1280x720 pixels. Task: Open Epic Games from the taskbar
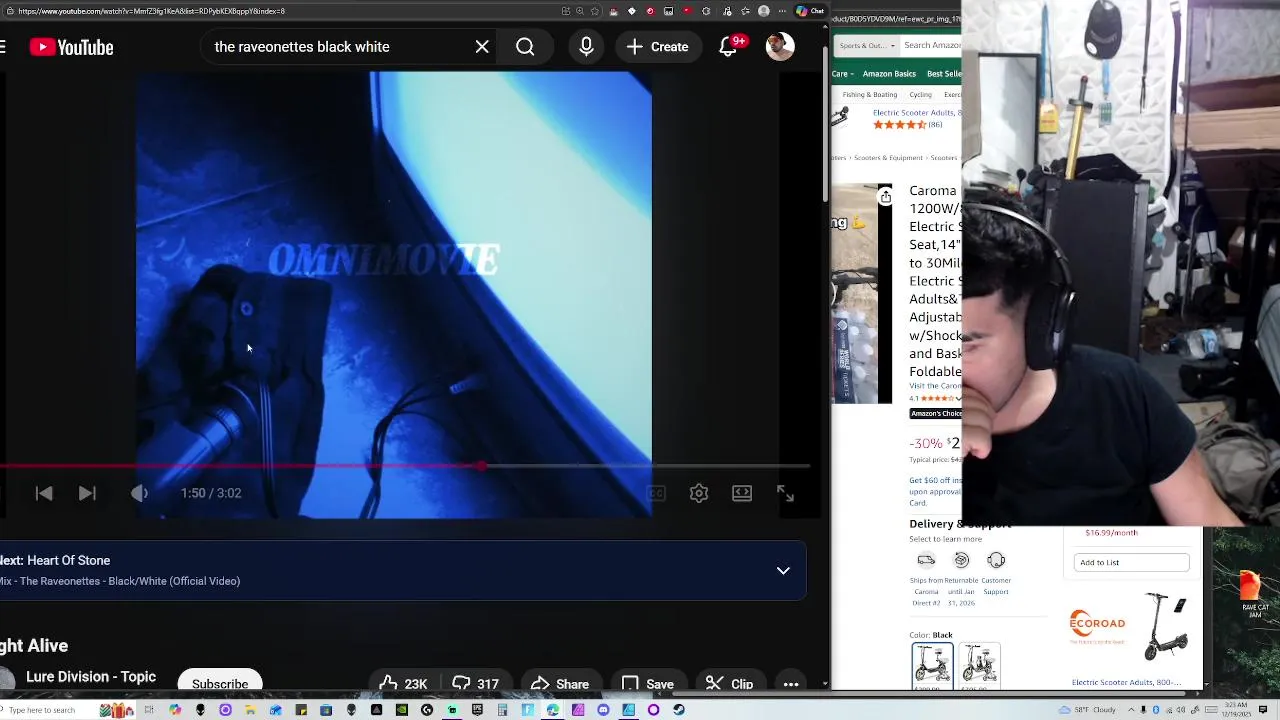[477, 710]
